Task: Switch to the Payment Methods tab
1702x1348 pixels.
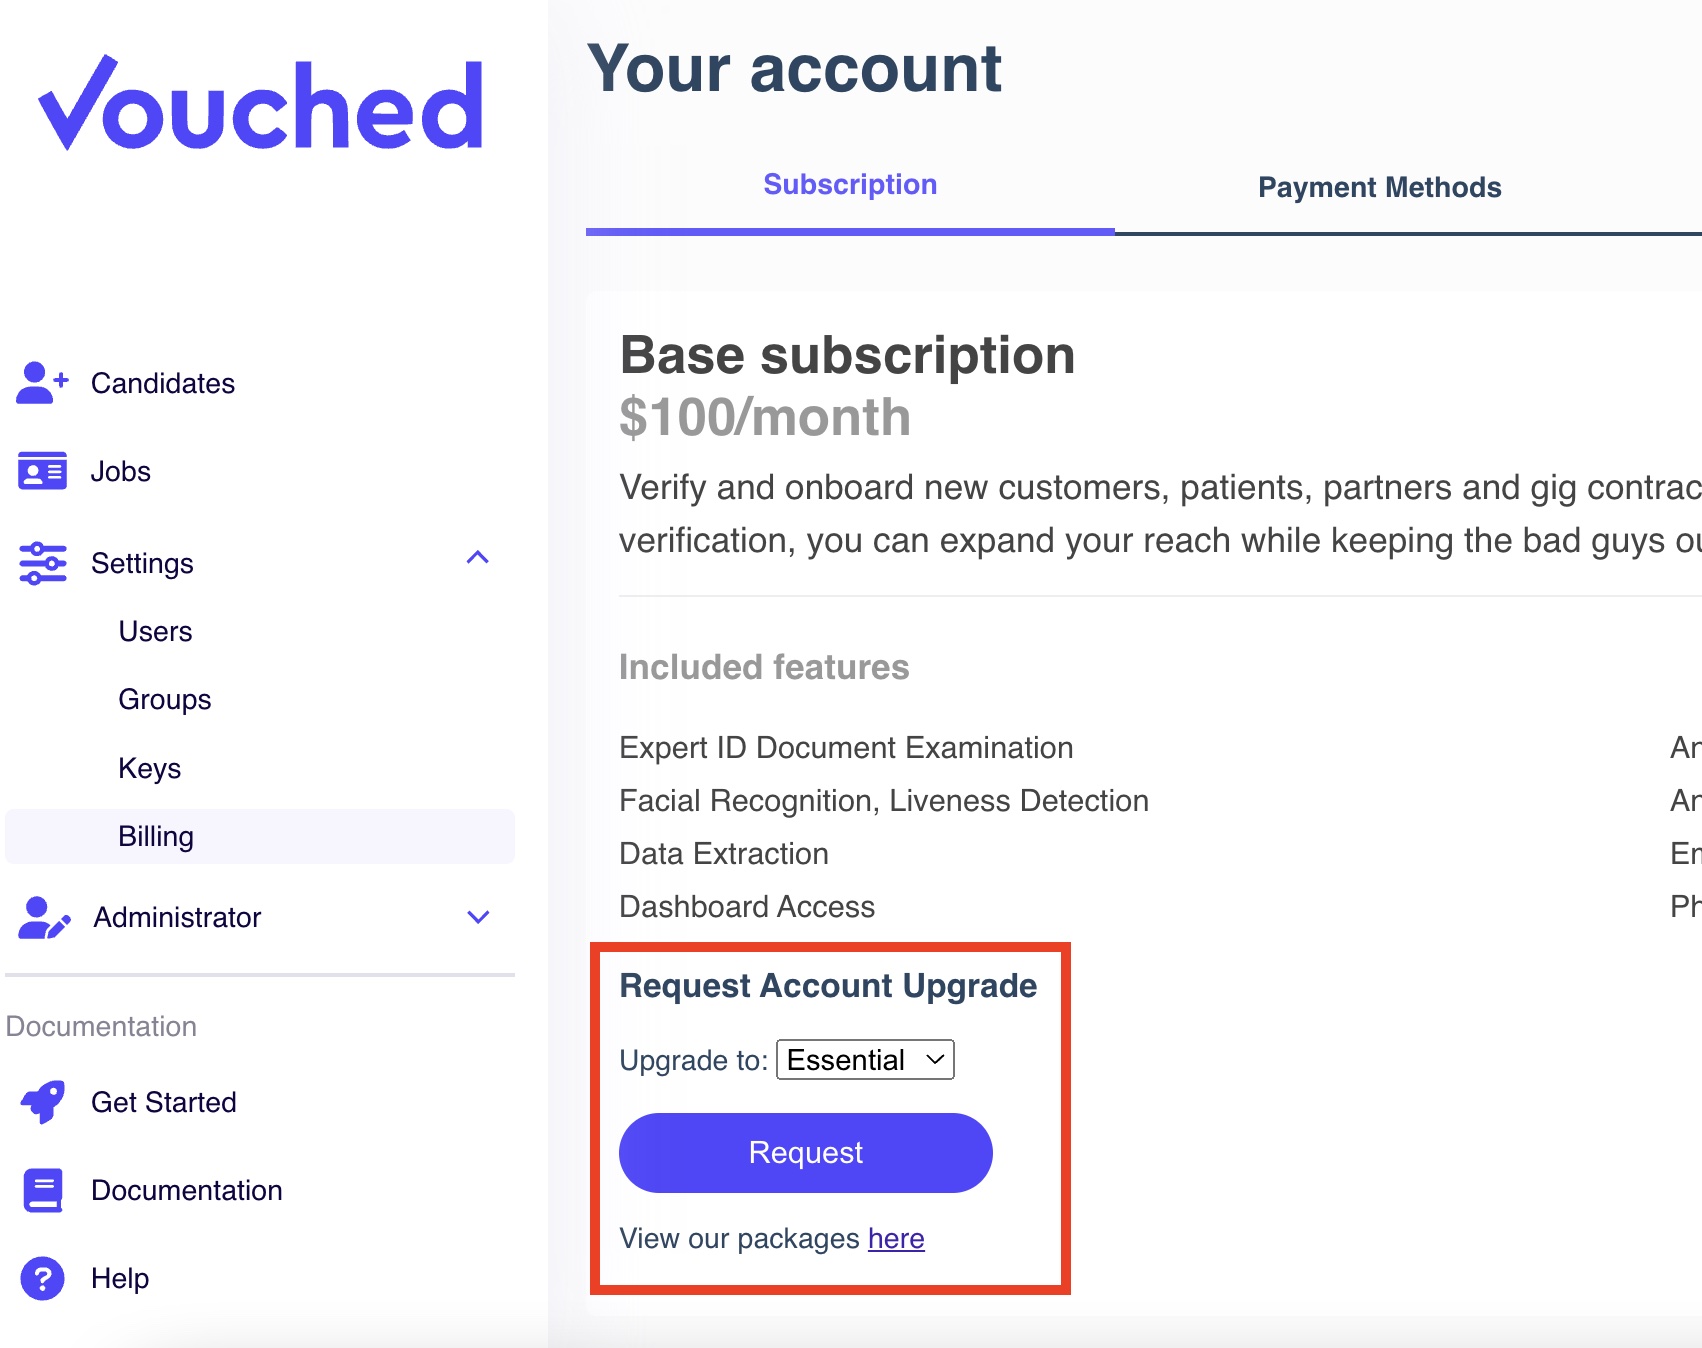Action: point(1379,188)
